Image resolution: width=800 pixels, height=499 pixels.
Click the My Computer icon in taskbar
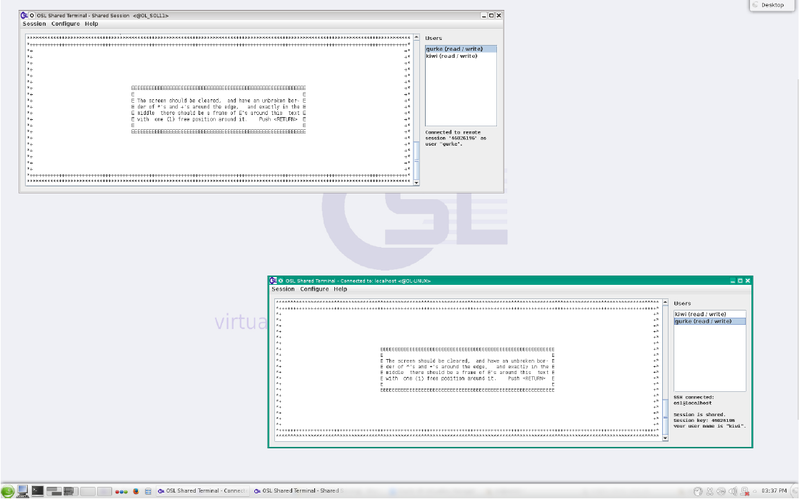click(x=22, y=491)
